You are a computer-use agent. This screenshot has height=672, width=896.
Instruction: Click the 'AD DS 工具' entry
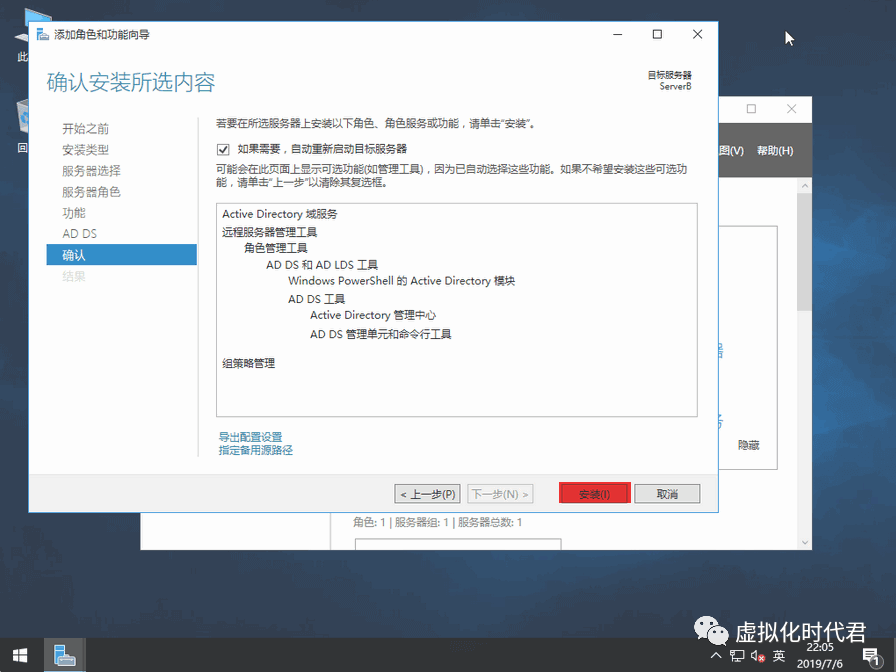click(316, 299)
